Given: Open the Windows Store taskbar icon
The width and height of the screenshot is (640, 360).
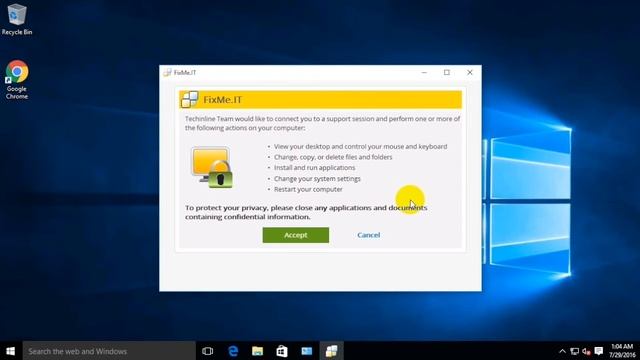Looking at the screenshot, I should point(282,351).
